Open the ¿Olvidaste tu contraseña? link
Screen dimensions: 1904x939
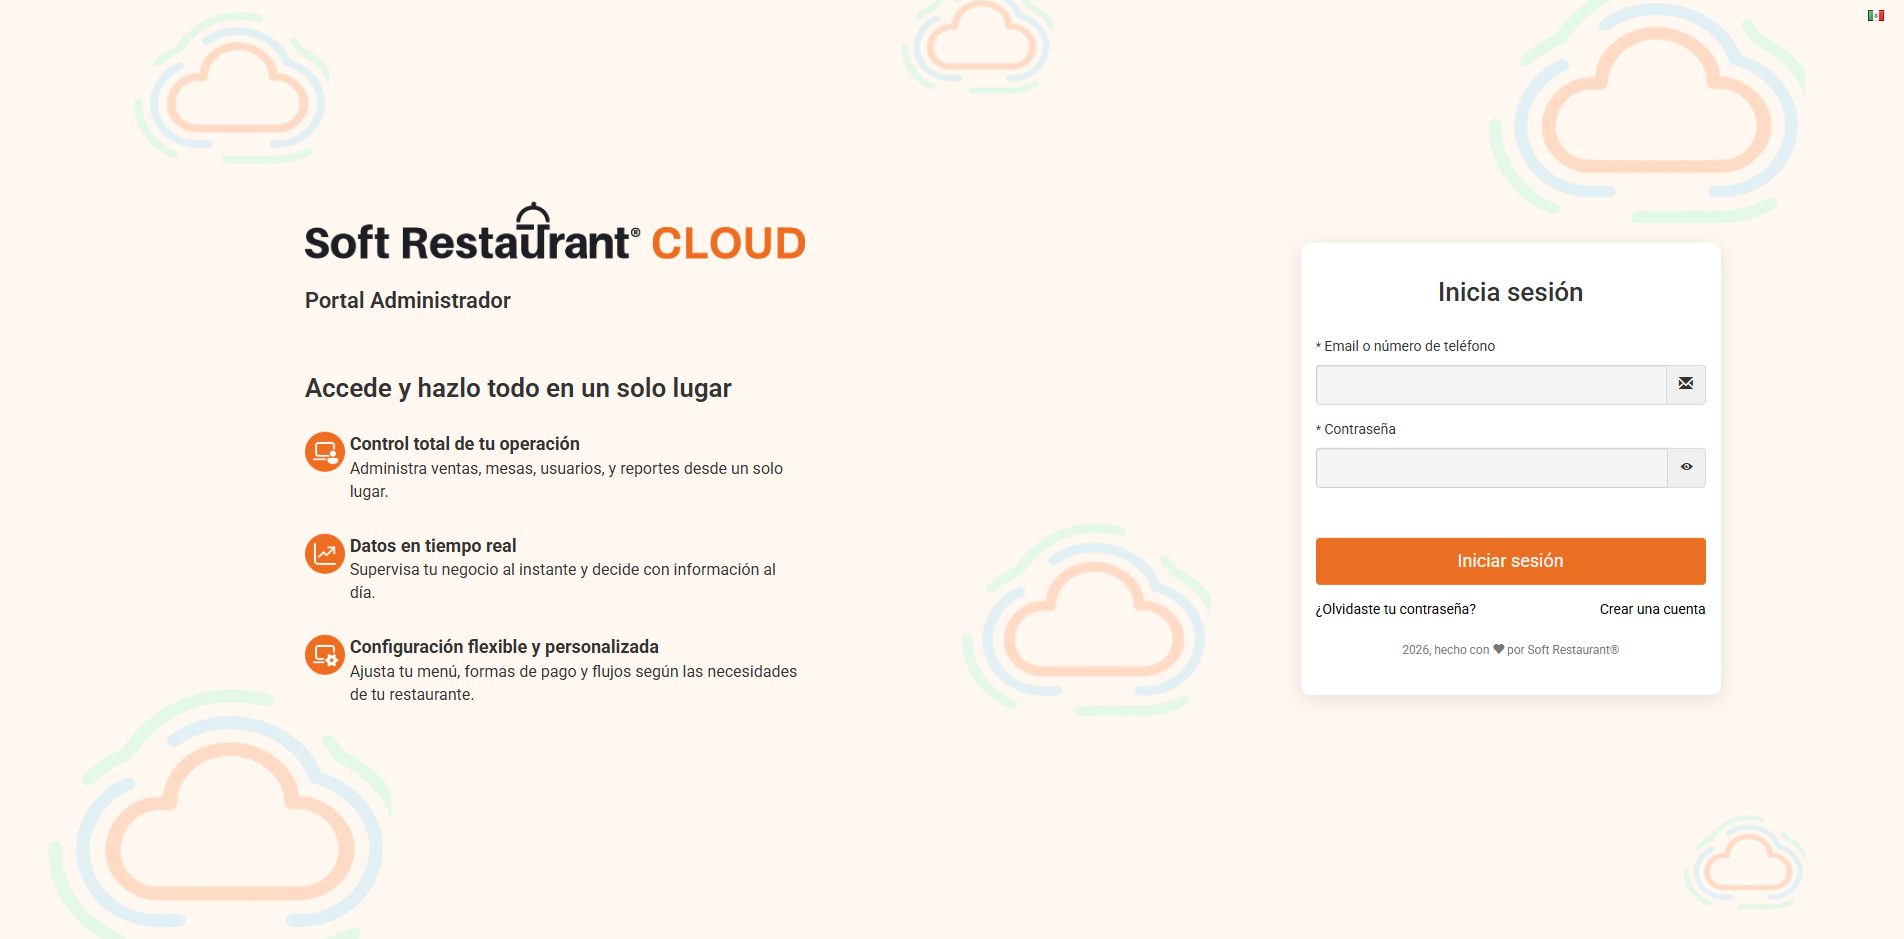click(x=1396, y=609)
